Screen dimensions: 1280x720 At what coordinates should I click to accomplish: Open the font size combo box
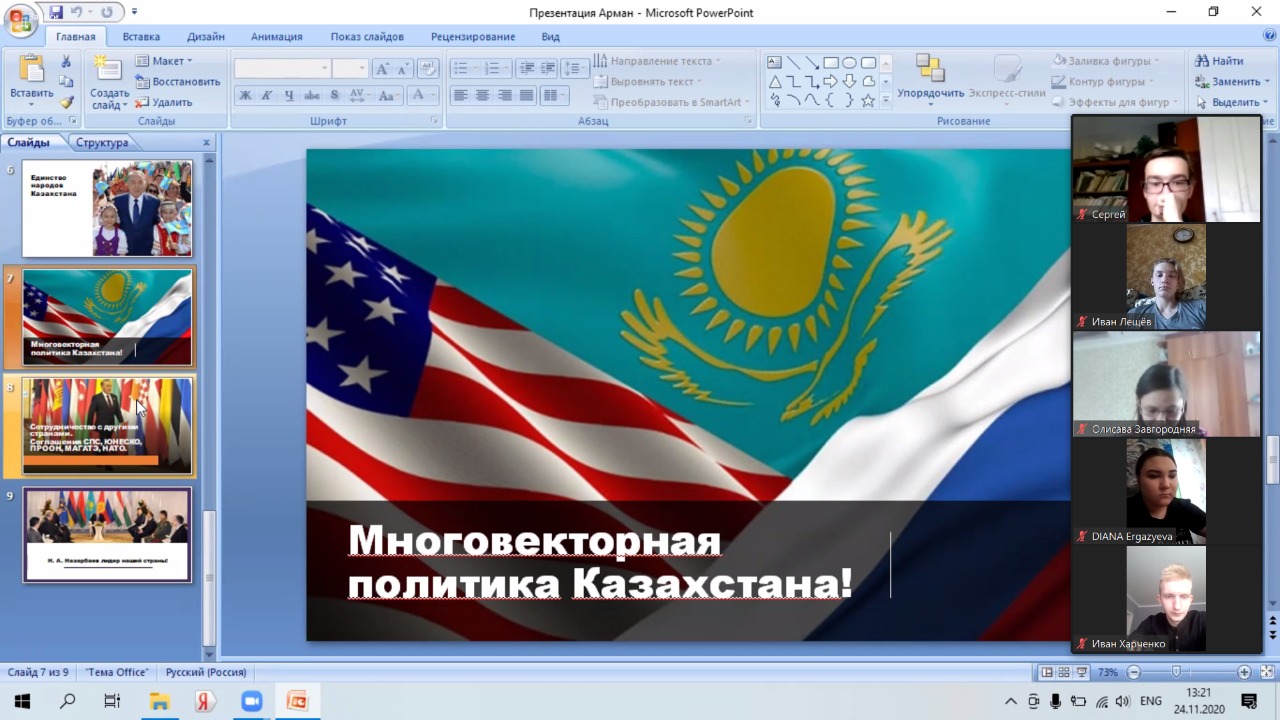(x=350, y=69)
